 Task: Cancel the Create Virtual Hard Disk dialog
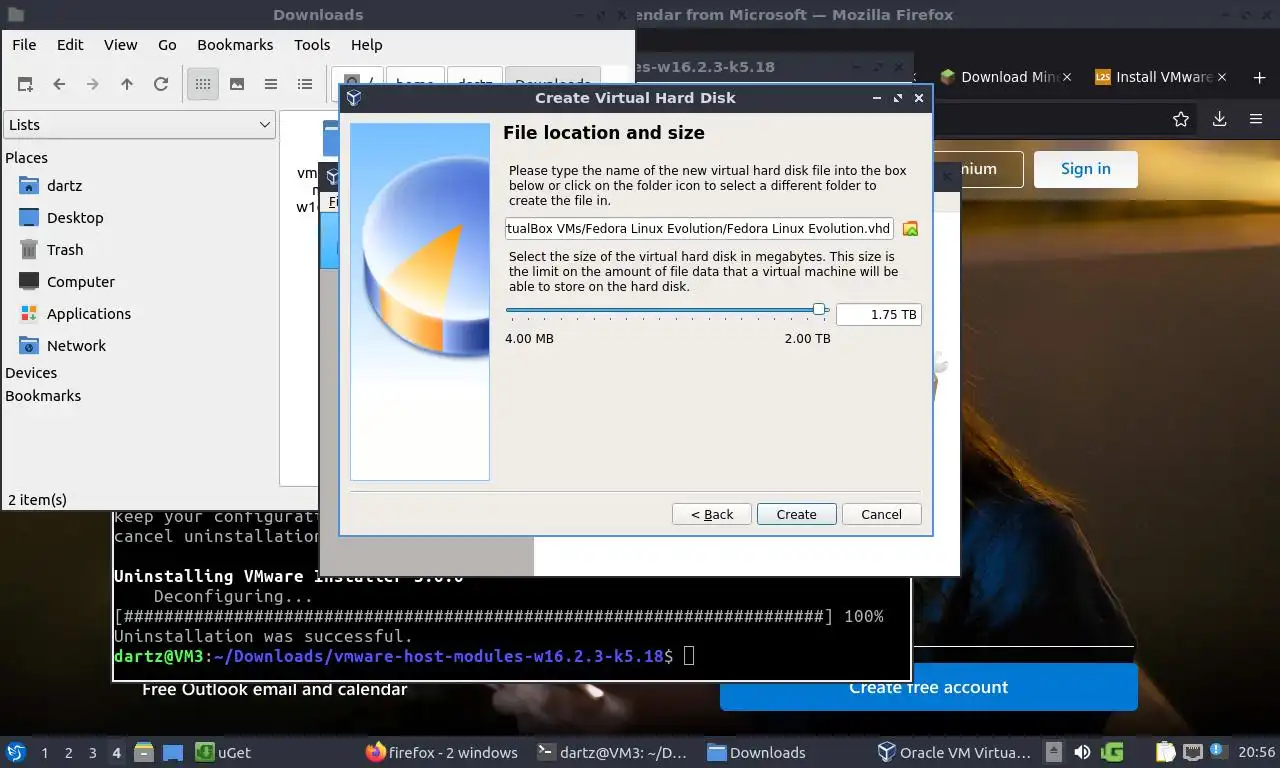pyautogui.click(x=881, y=514)
